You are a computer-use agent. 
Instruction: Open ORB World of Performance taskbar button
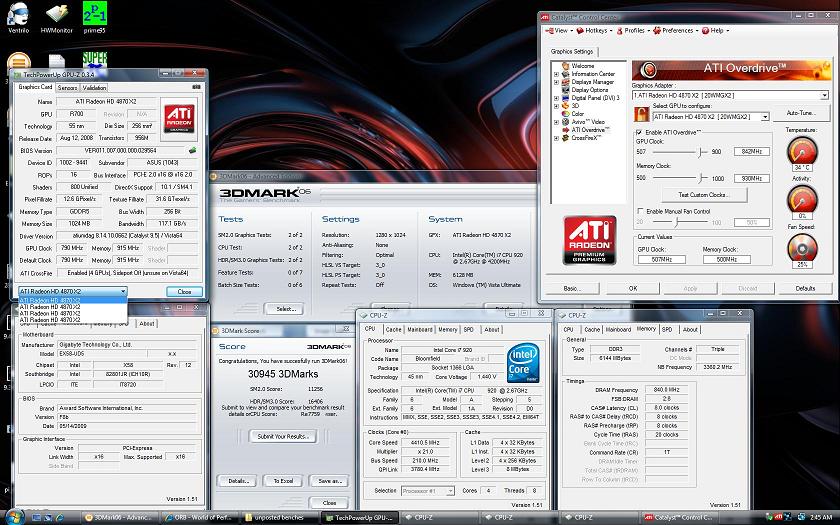pos(200,518)
